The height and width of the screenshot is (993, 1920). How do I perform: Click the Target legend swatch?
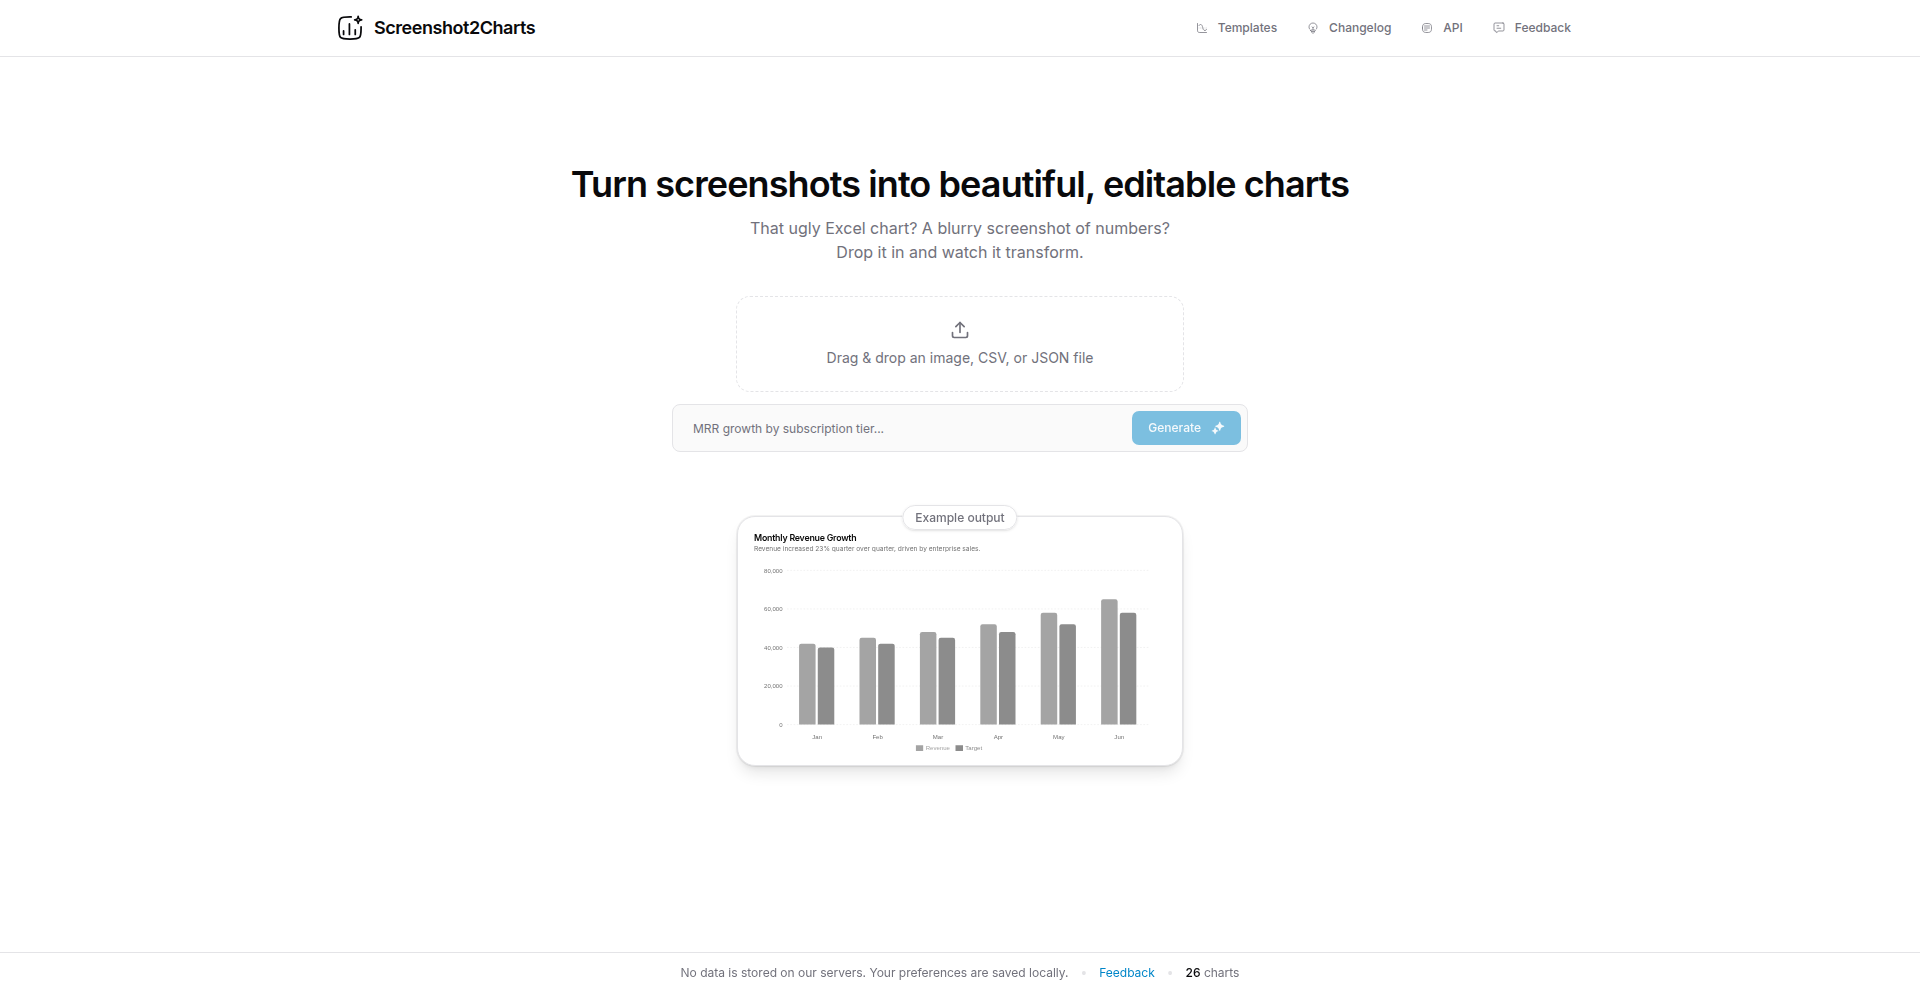(959, 748)
